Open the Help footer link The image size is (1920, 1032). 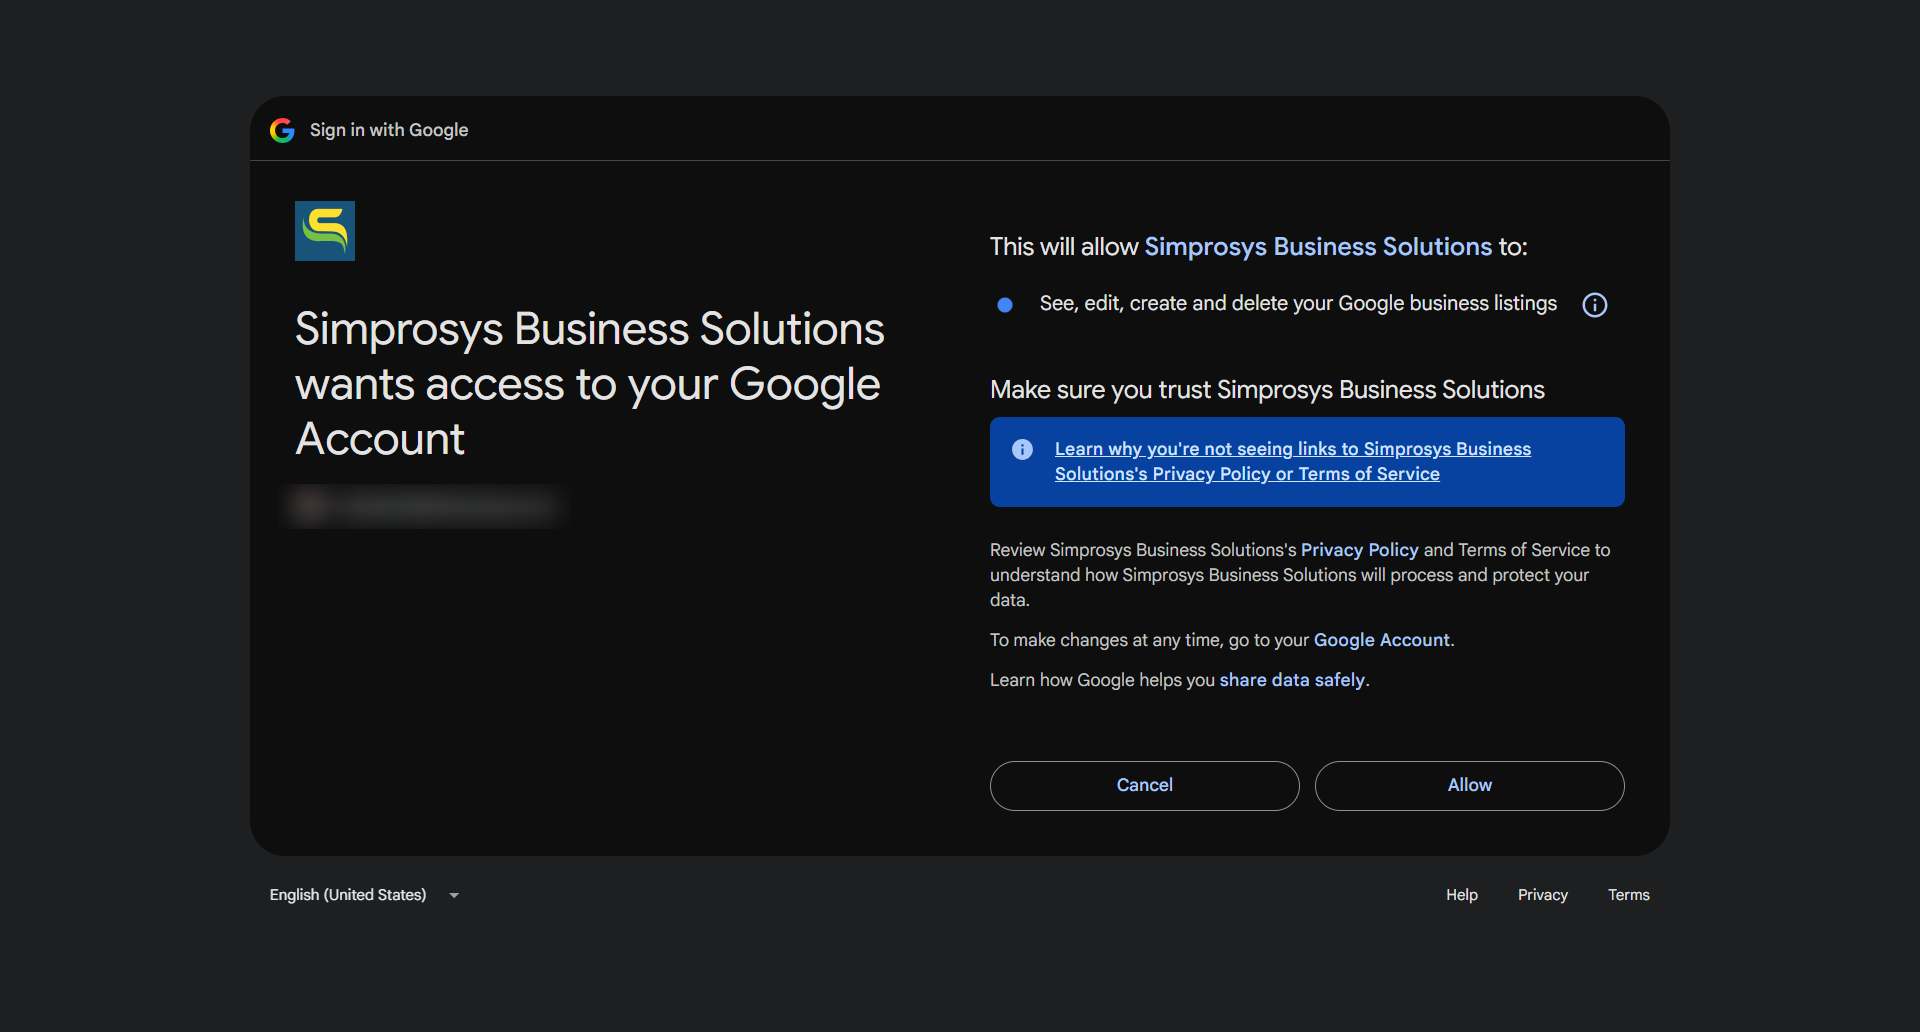[x=1462, y=895]
